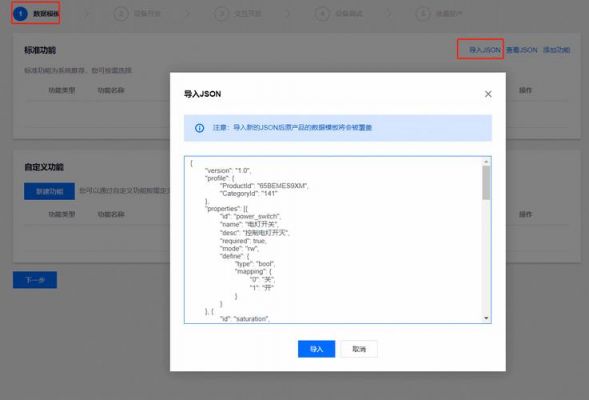The height and width of the screenshot is (400, 589).
Task: Click the 查看JSON link in the background page
Action: click(x=521, y=50)
